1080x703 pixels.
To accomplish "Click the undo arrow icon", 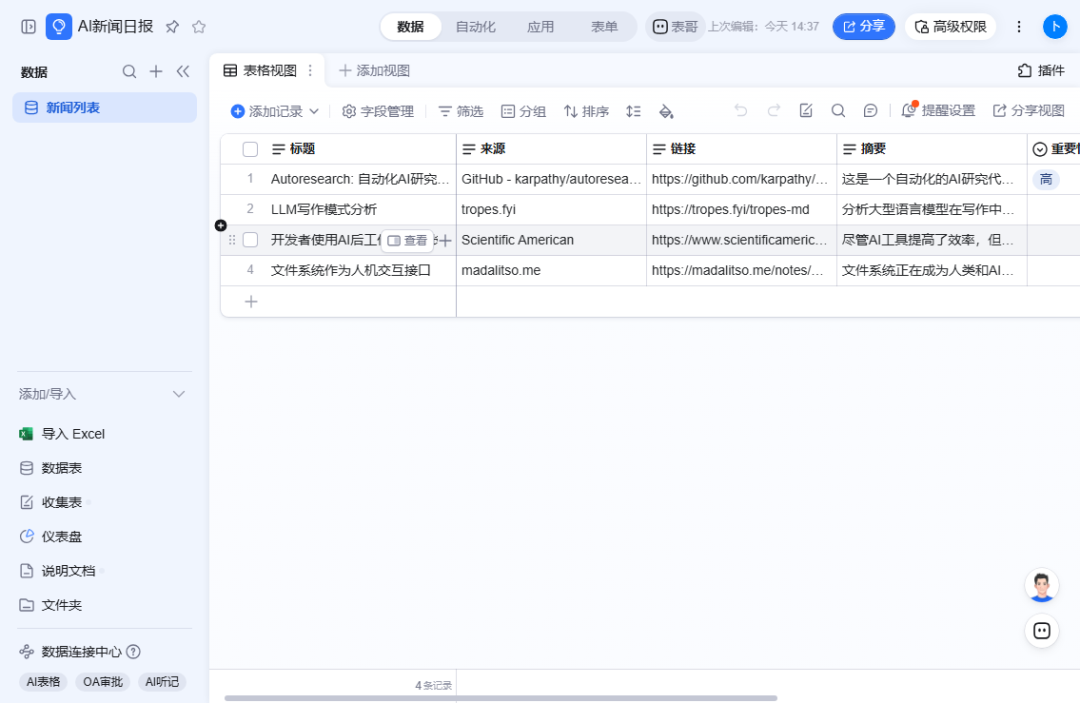I will [740, 111].
